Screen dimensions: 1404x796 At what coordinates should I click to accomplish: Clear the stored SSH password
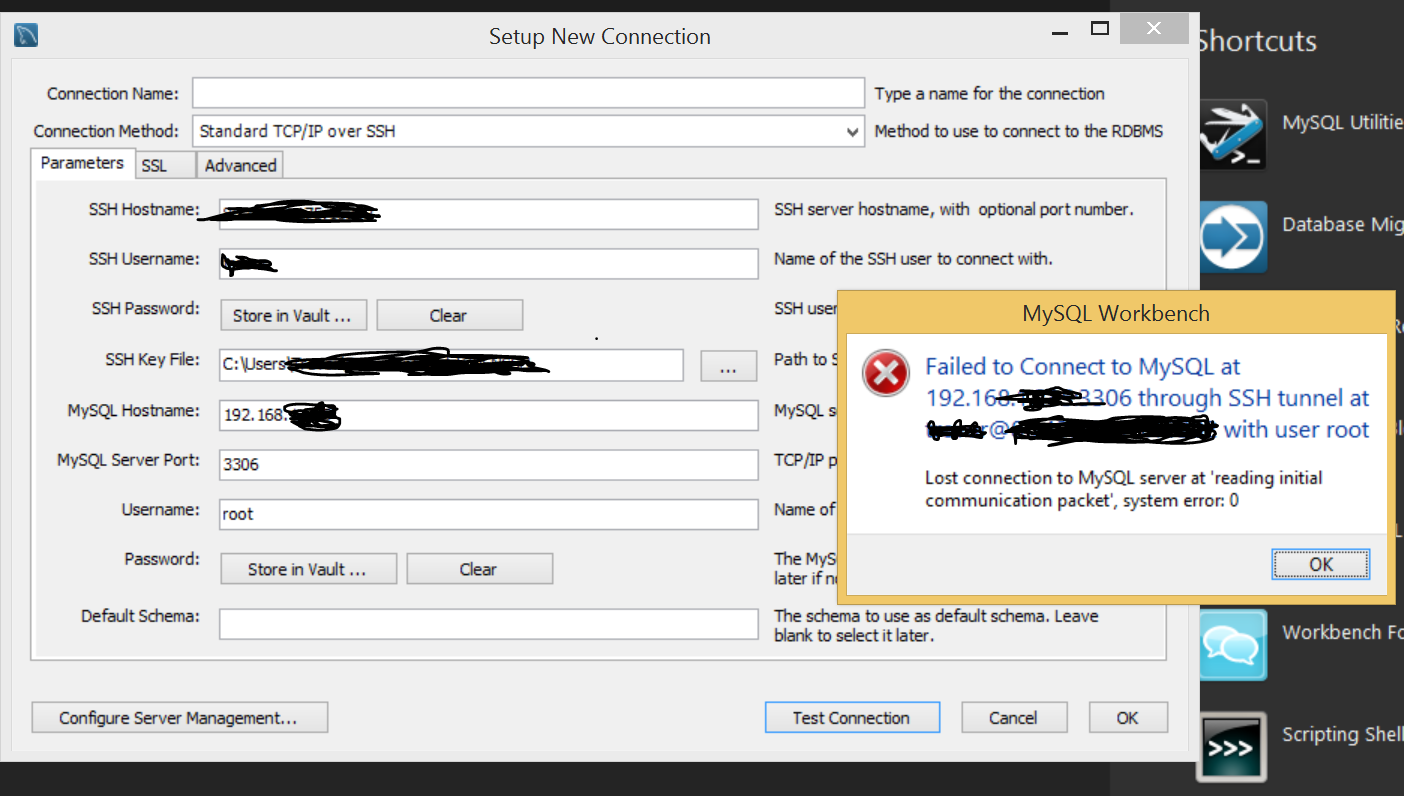449,315
